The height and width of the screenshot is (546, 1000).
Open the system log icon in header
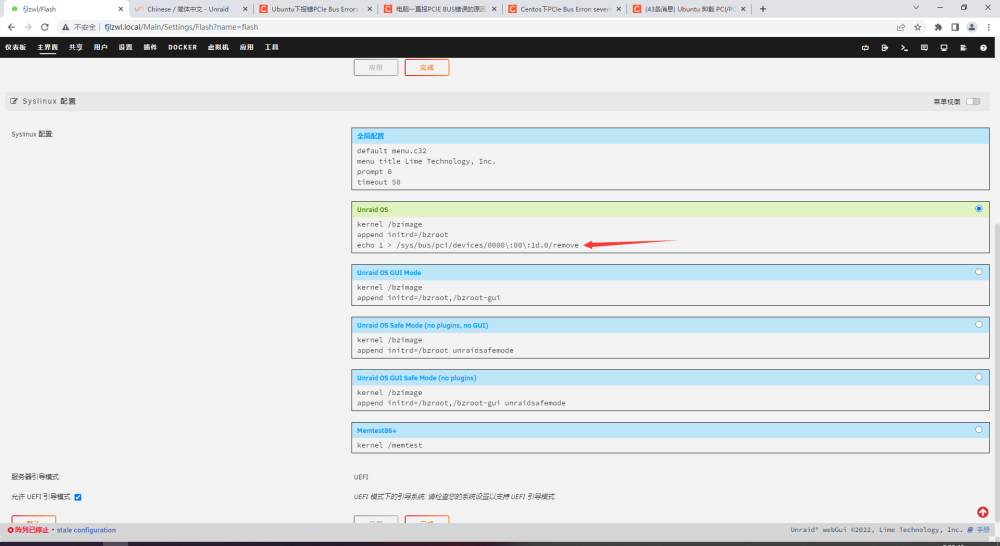963,47
